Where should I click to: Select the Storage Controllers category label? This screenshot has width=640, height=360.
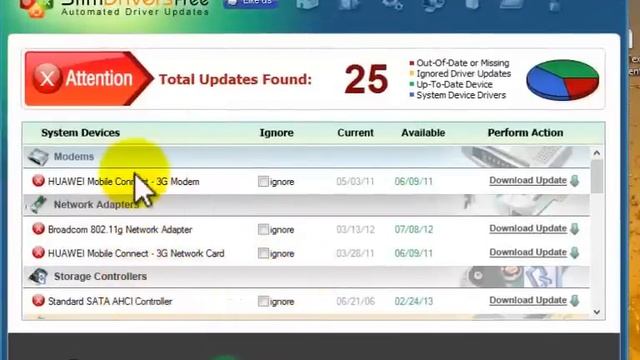click(x=100, y=276)
